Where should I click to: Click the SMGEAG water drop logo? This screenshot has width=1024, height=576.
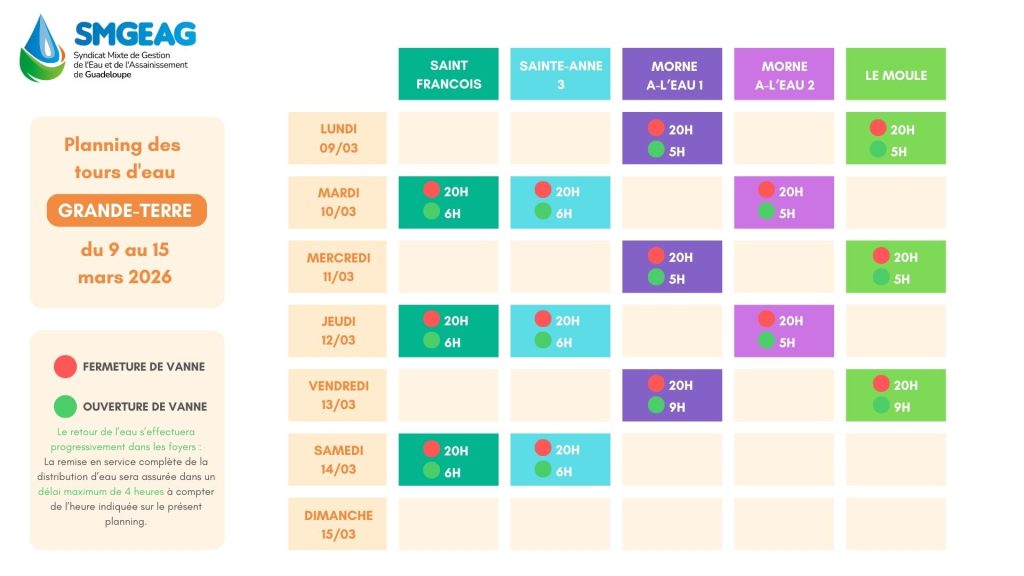tap(42, 47)
